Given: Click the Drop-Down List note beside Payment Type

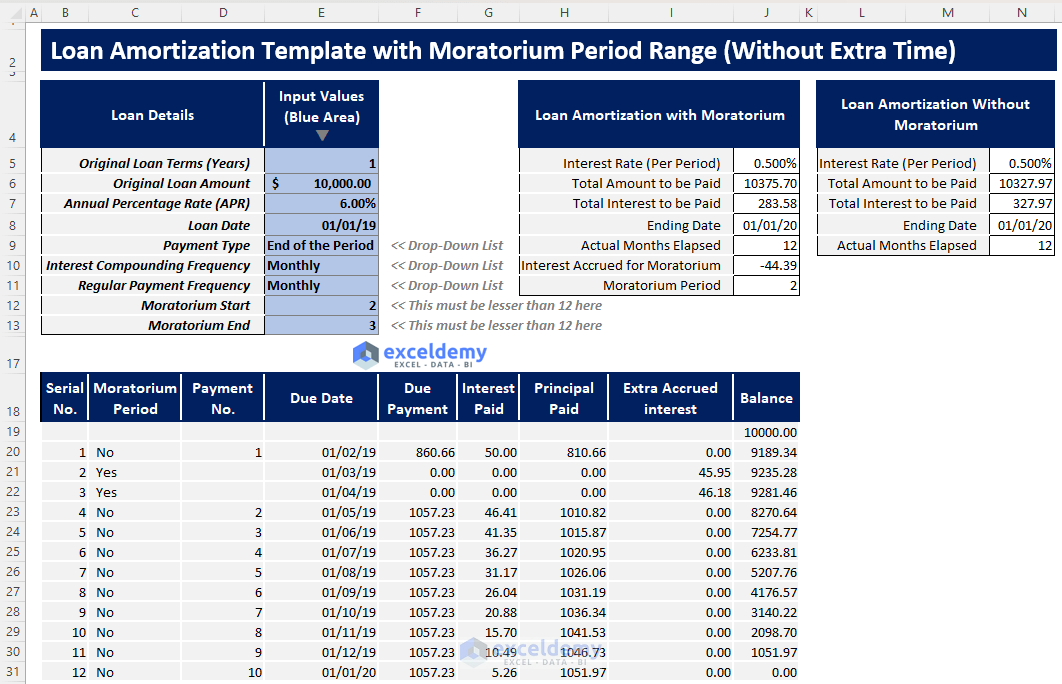Looking at the screenshot, I should 447,245.
